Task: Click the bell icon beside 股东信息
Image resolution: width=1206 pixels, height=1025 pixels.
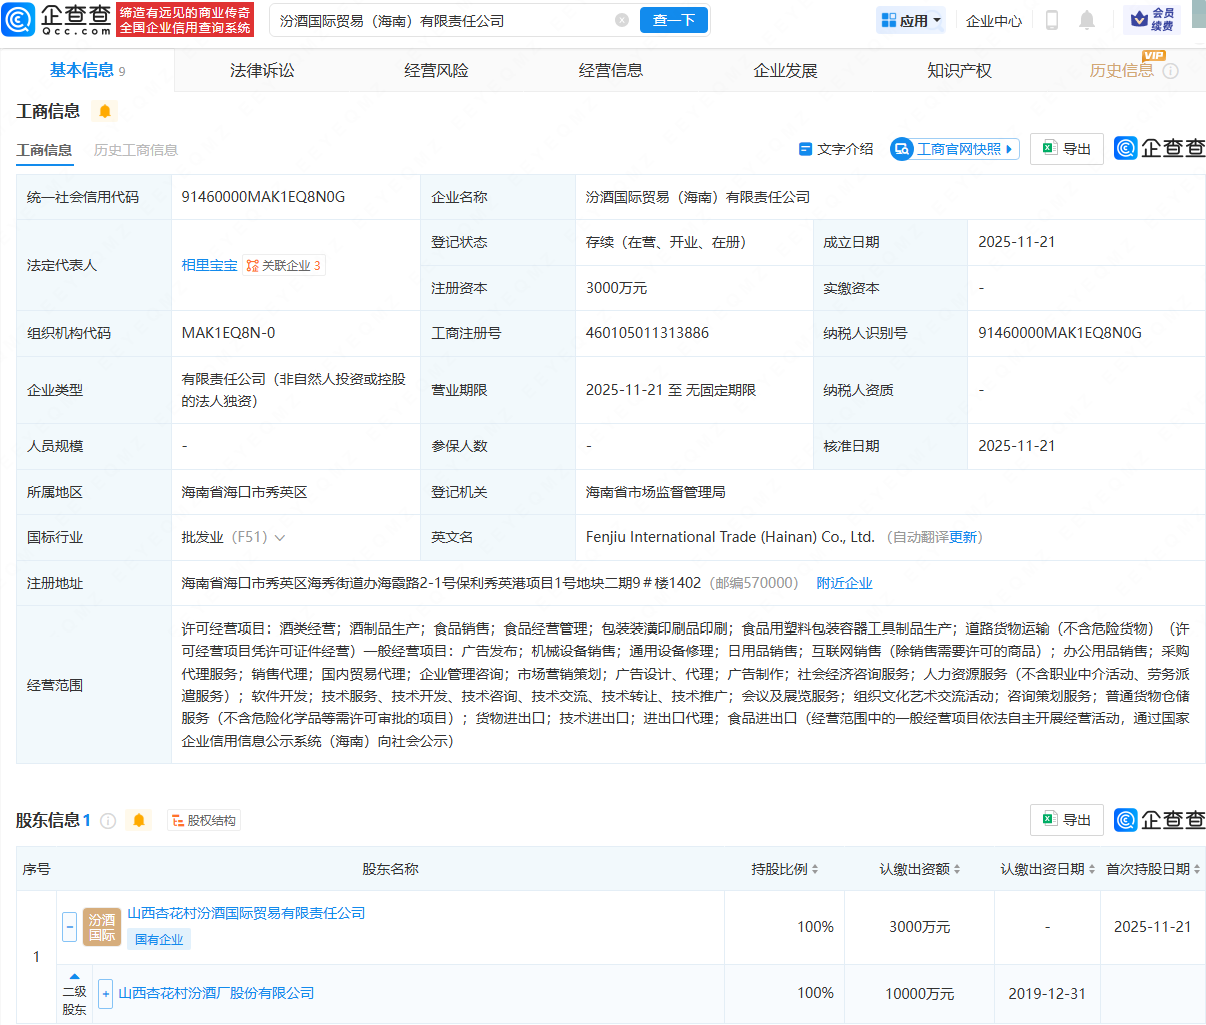Action: (139, 821)
